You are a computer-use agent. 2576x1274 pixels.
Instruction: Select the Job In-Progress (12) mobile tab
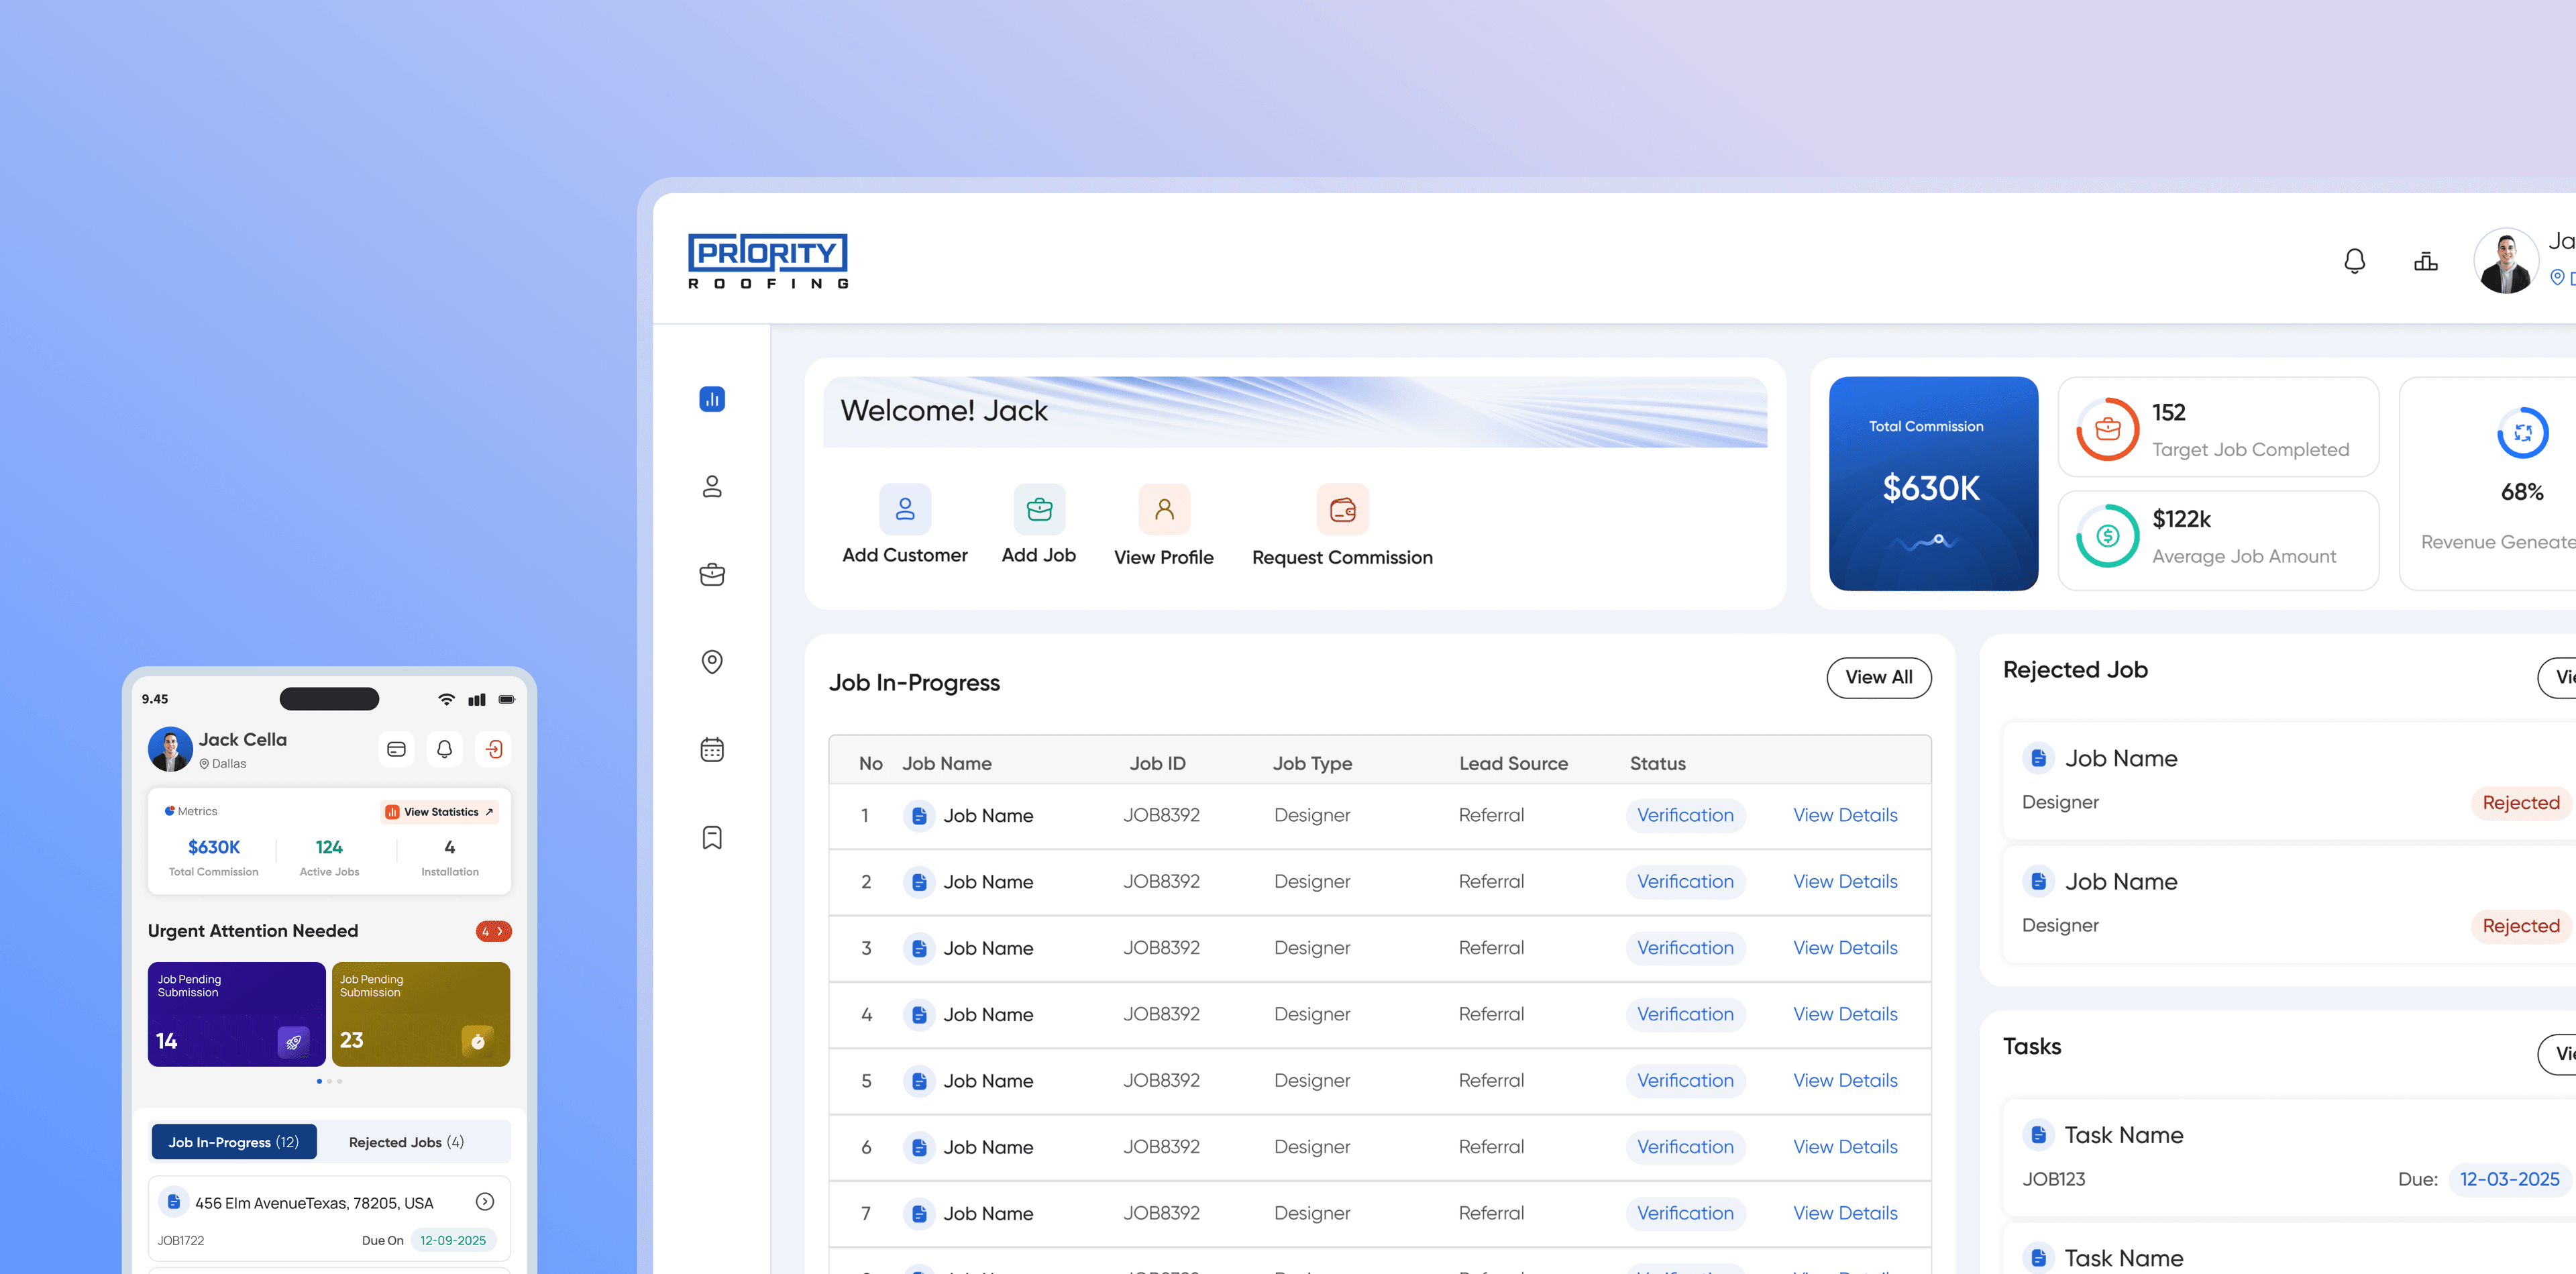point(234,1142)
